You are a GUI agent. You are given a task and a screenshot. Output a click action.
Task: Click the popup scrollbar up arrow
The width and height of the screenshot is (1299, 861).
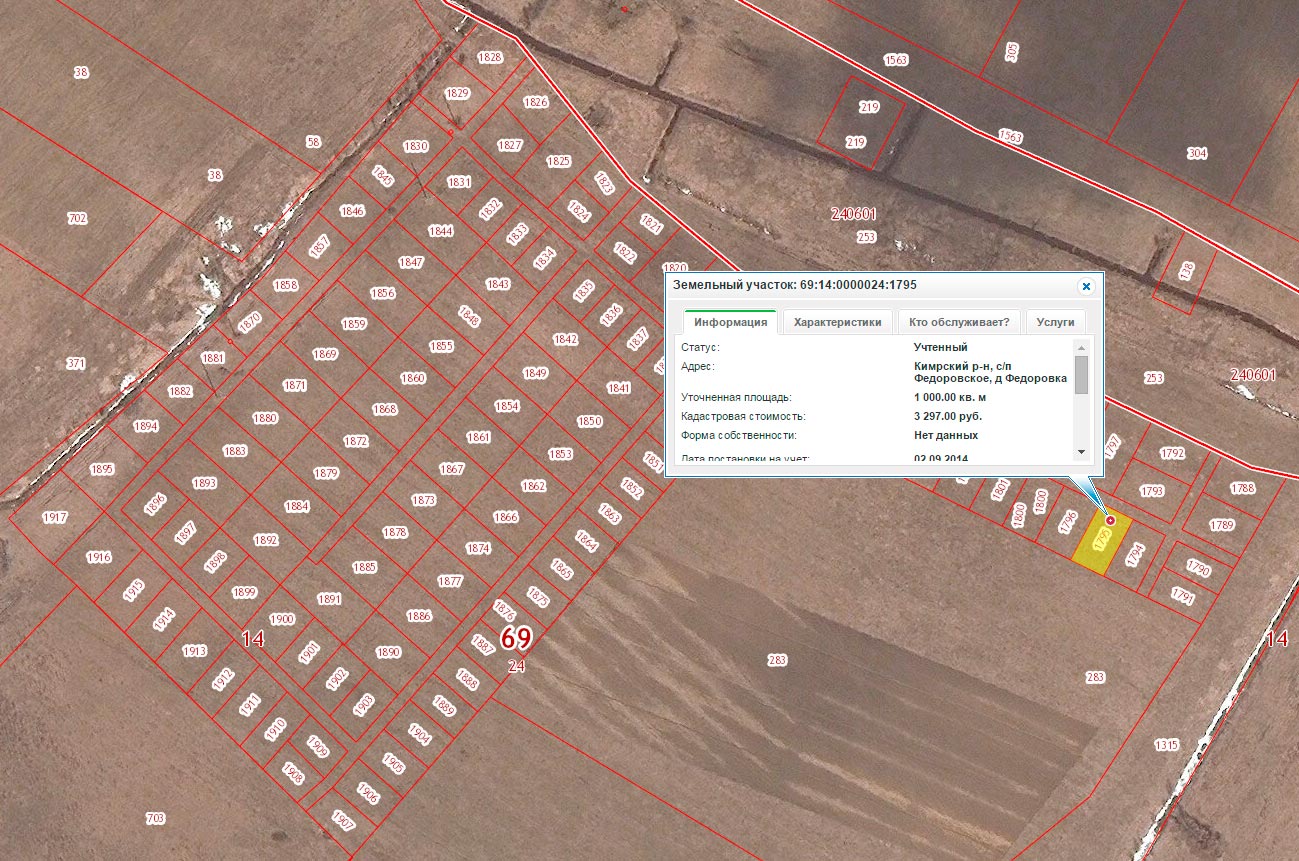1081,347
